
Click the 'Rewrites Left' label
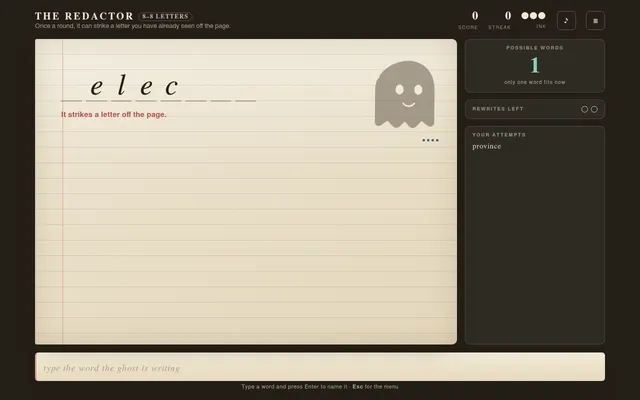pos(498,109)
